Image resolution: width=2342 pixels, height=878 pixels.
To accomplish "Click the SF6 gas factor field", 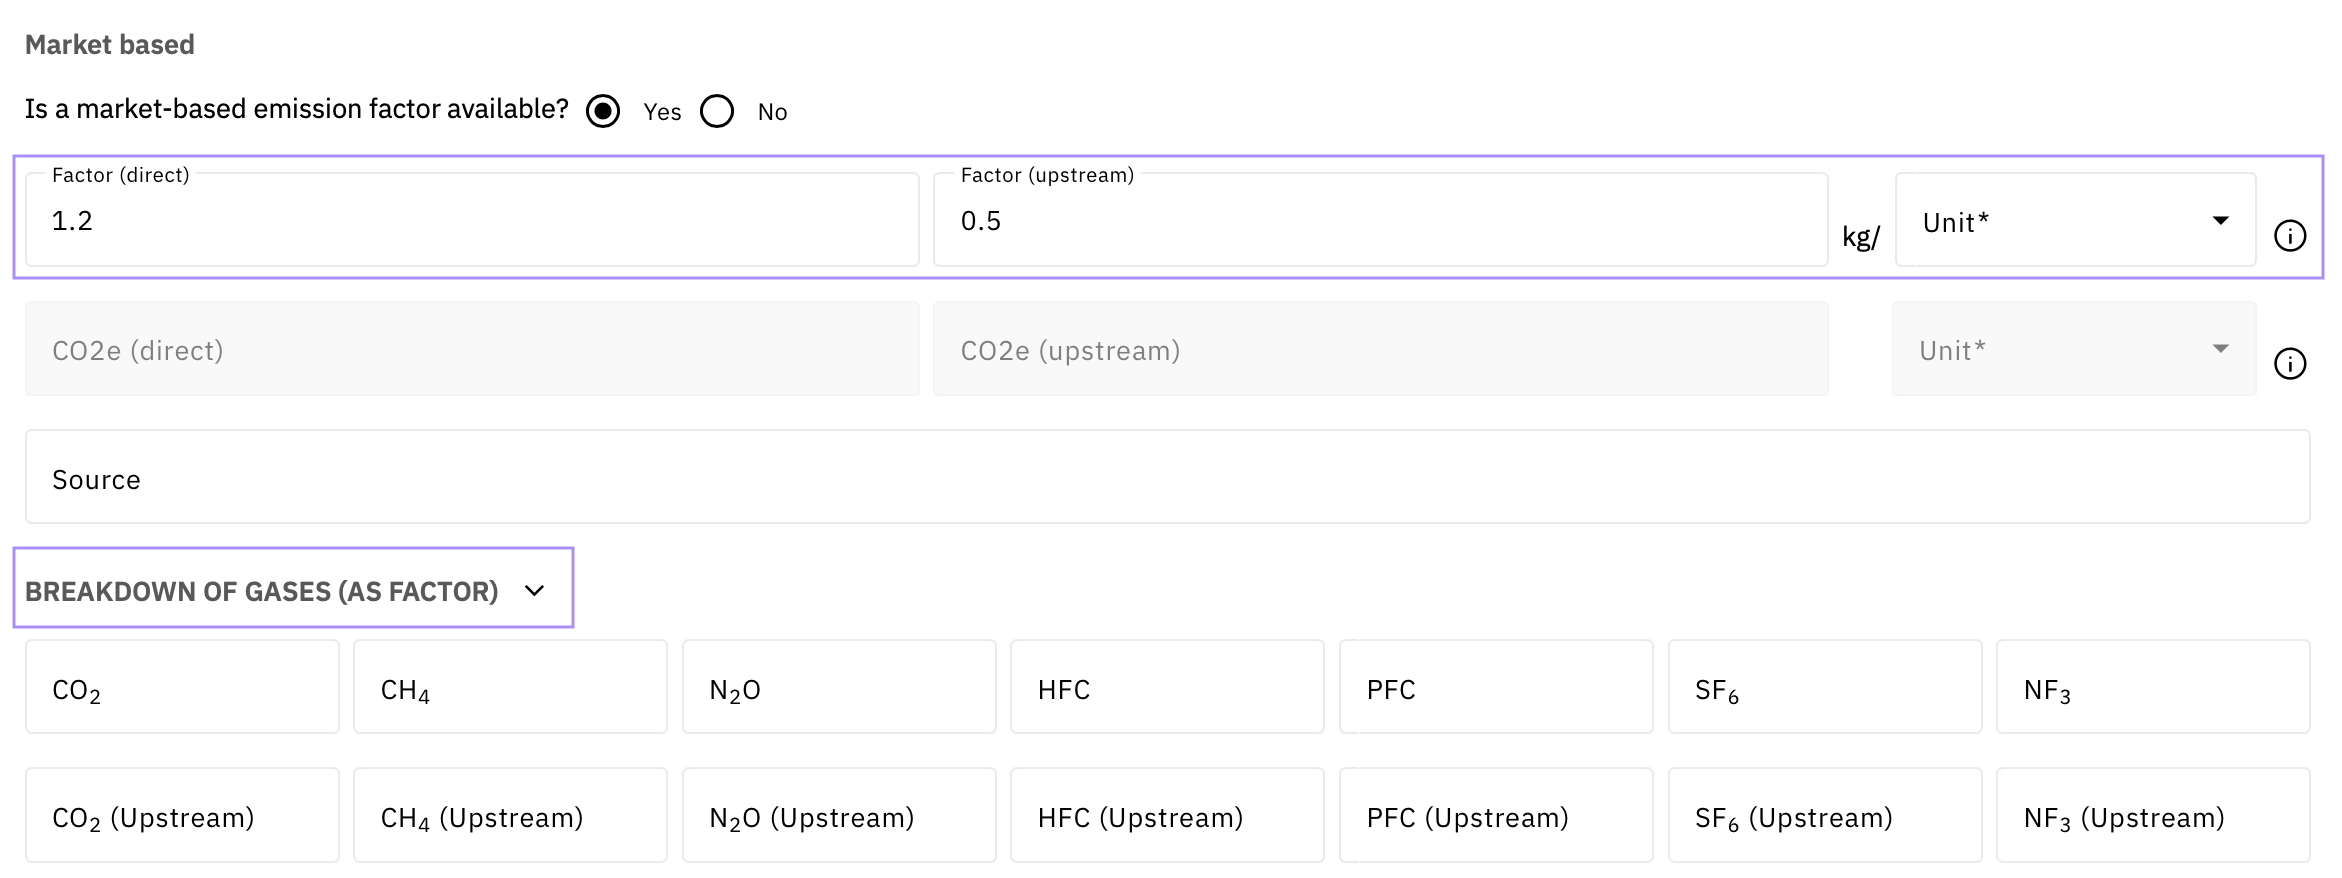I will (x=1825, y=688).
